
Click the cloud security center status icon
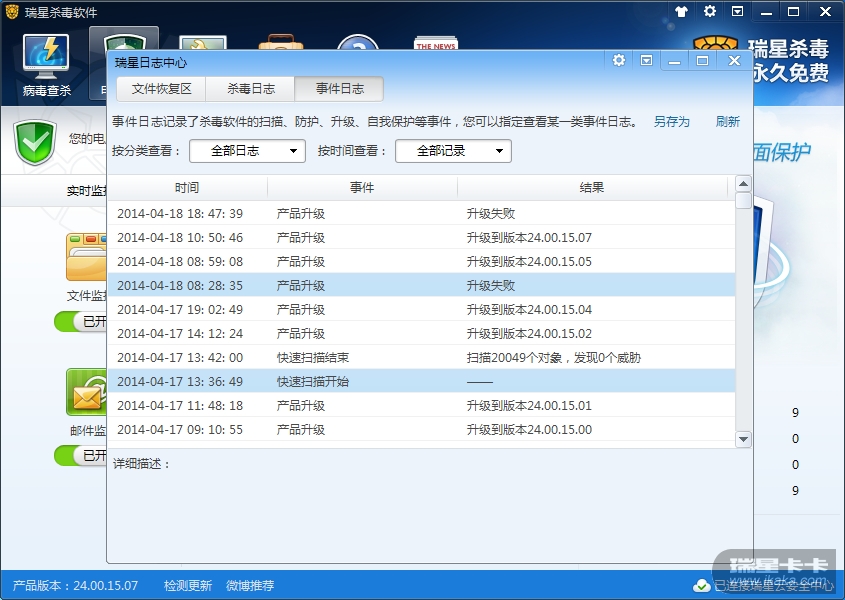click(x=702, y=585)
